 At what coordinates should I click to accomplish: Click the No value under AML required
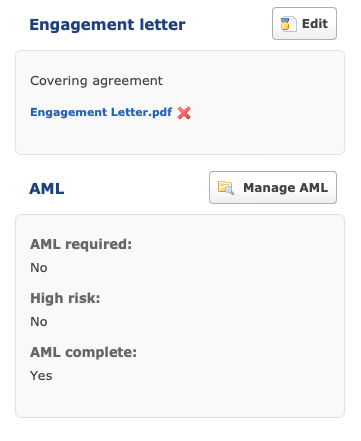click(x=39, y=268)
